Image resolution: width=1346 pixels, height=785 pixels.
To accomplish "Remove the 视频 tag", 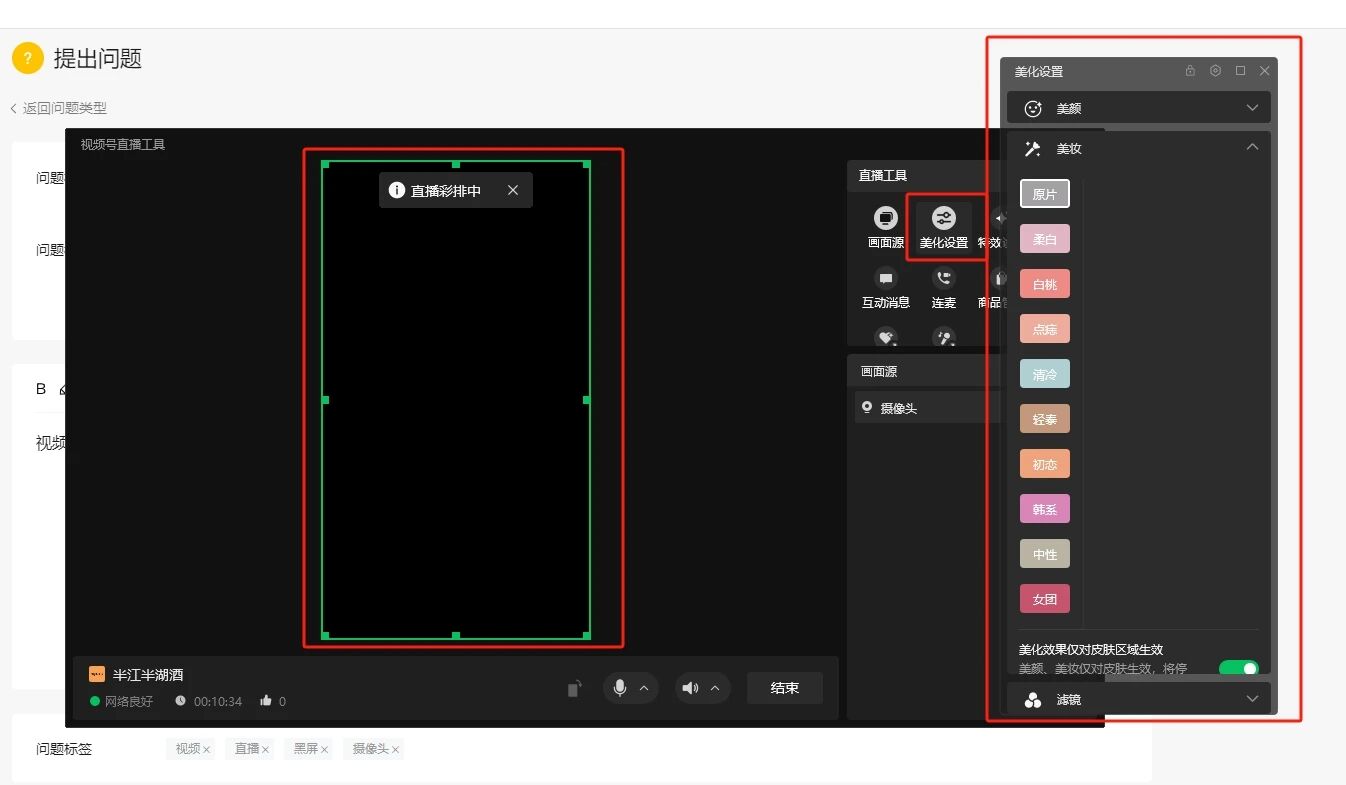I will tap(207, 749).
